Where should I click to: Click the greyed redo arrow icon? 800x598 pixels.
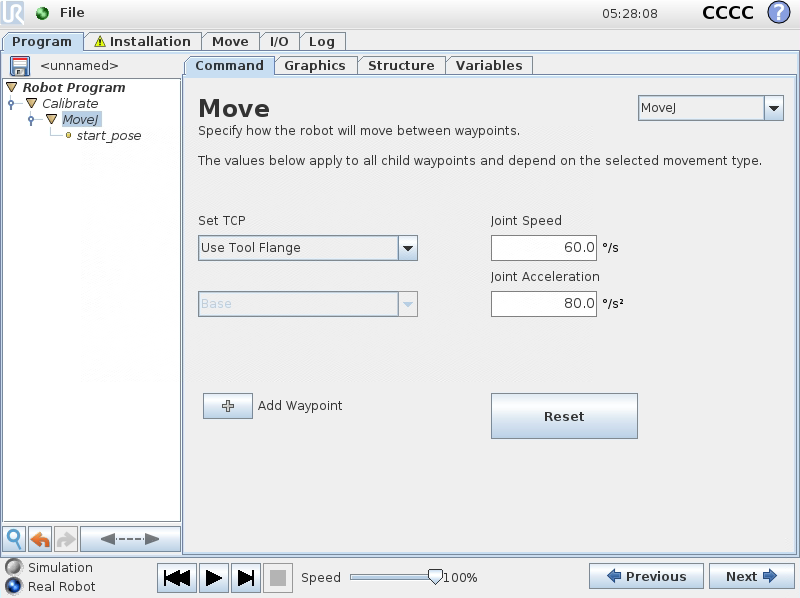click(x=66, y=539)
